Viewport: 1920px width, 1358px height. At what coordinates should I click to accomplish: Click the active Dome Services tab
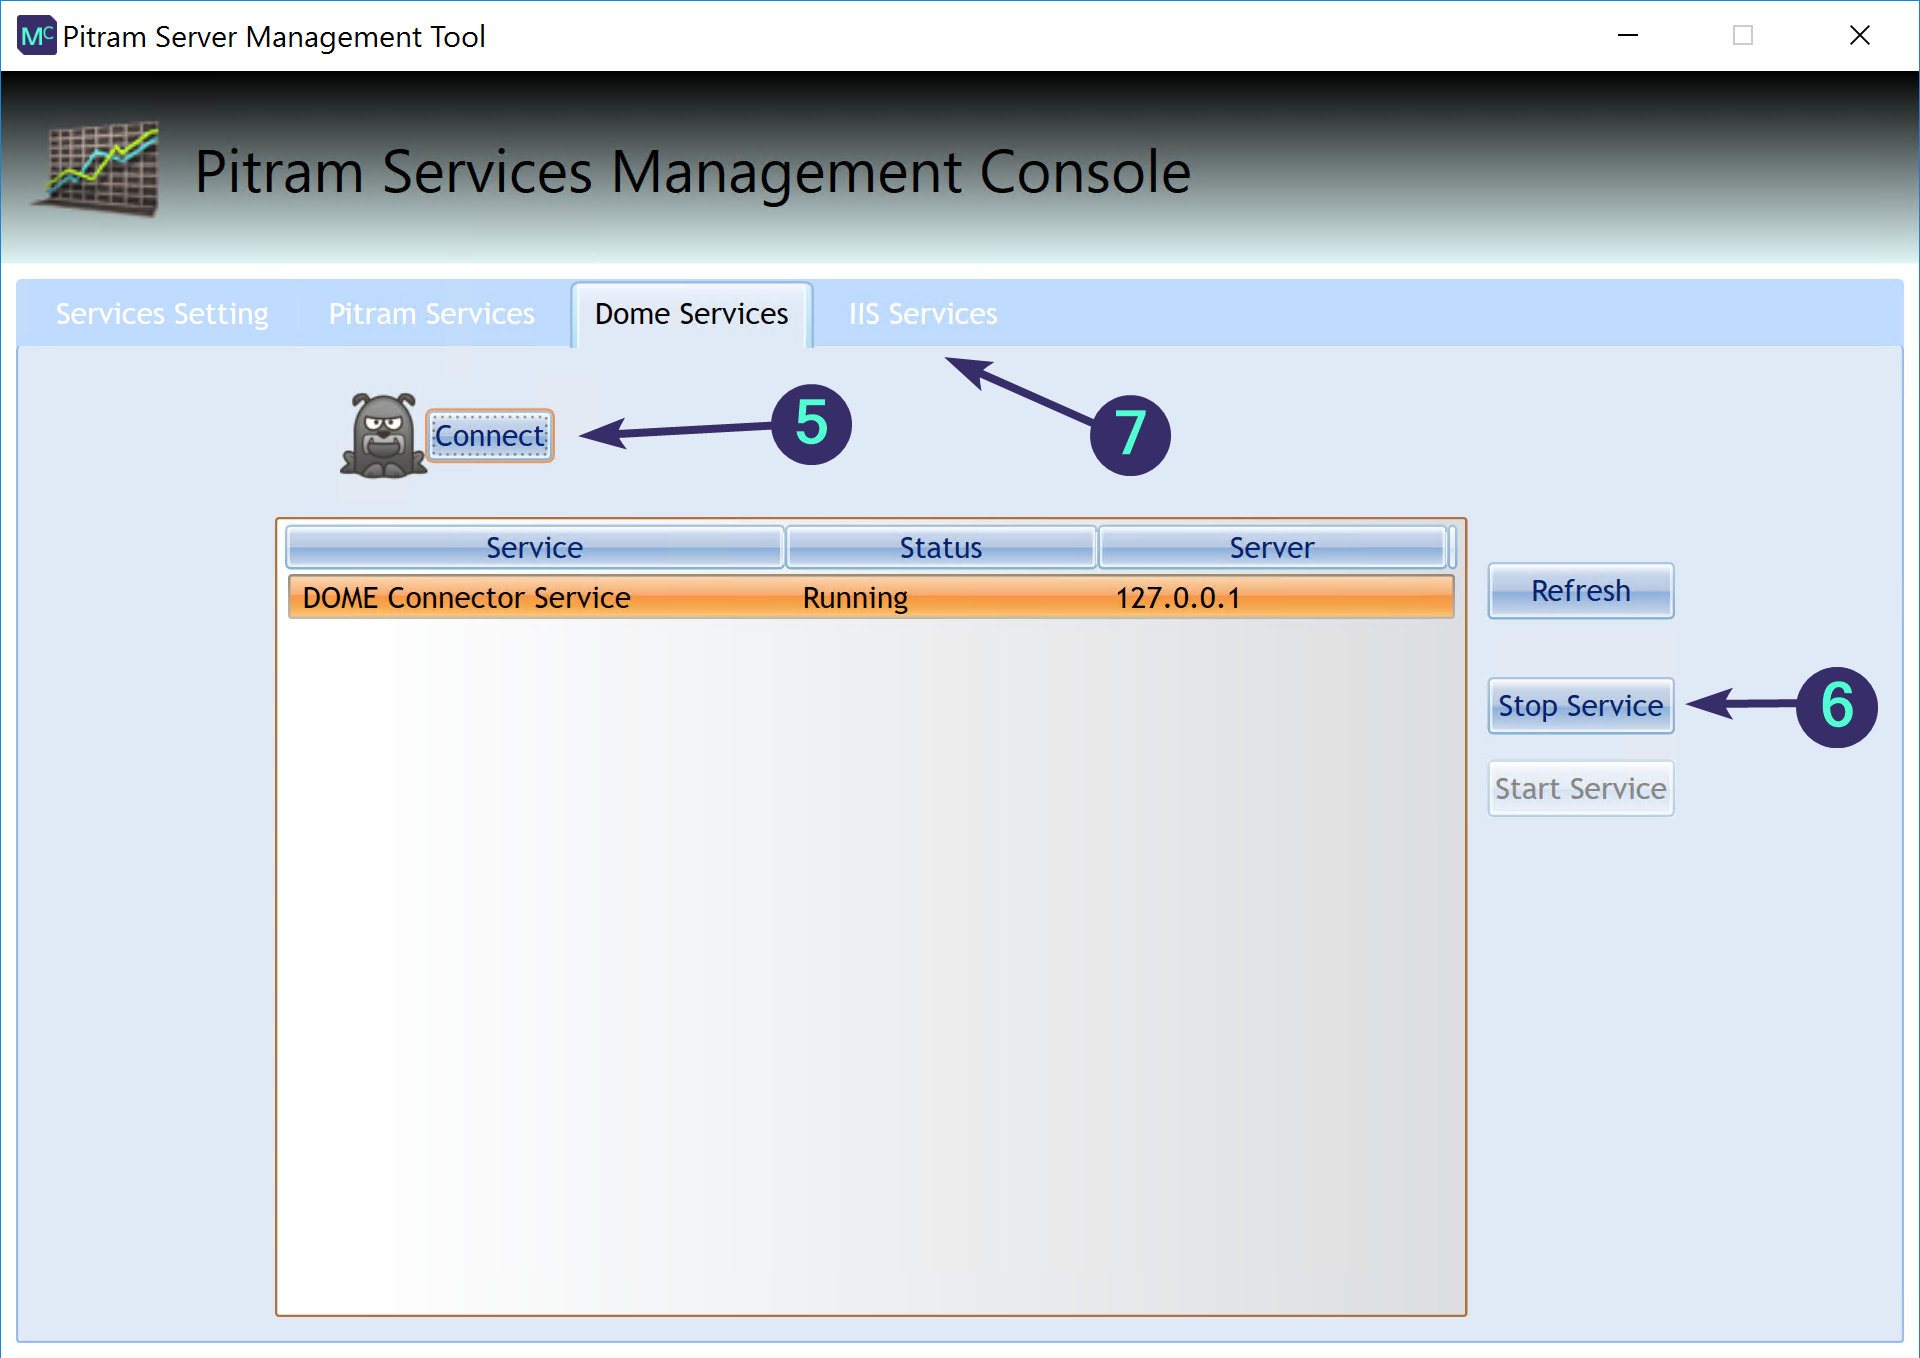(x=690, y=313)
